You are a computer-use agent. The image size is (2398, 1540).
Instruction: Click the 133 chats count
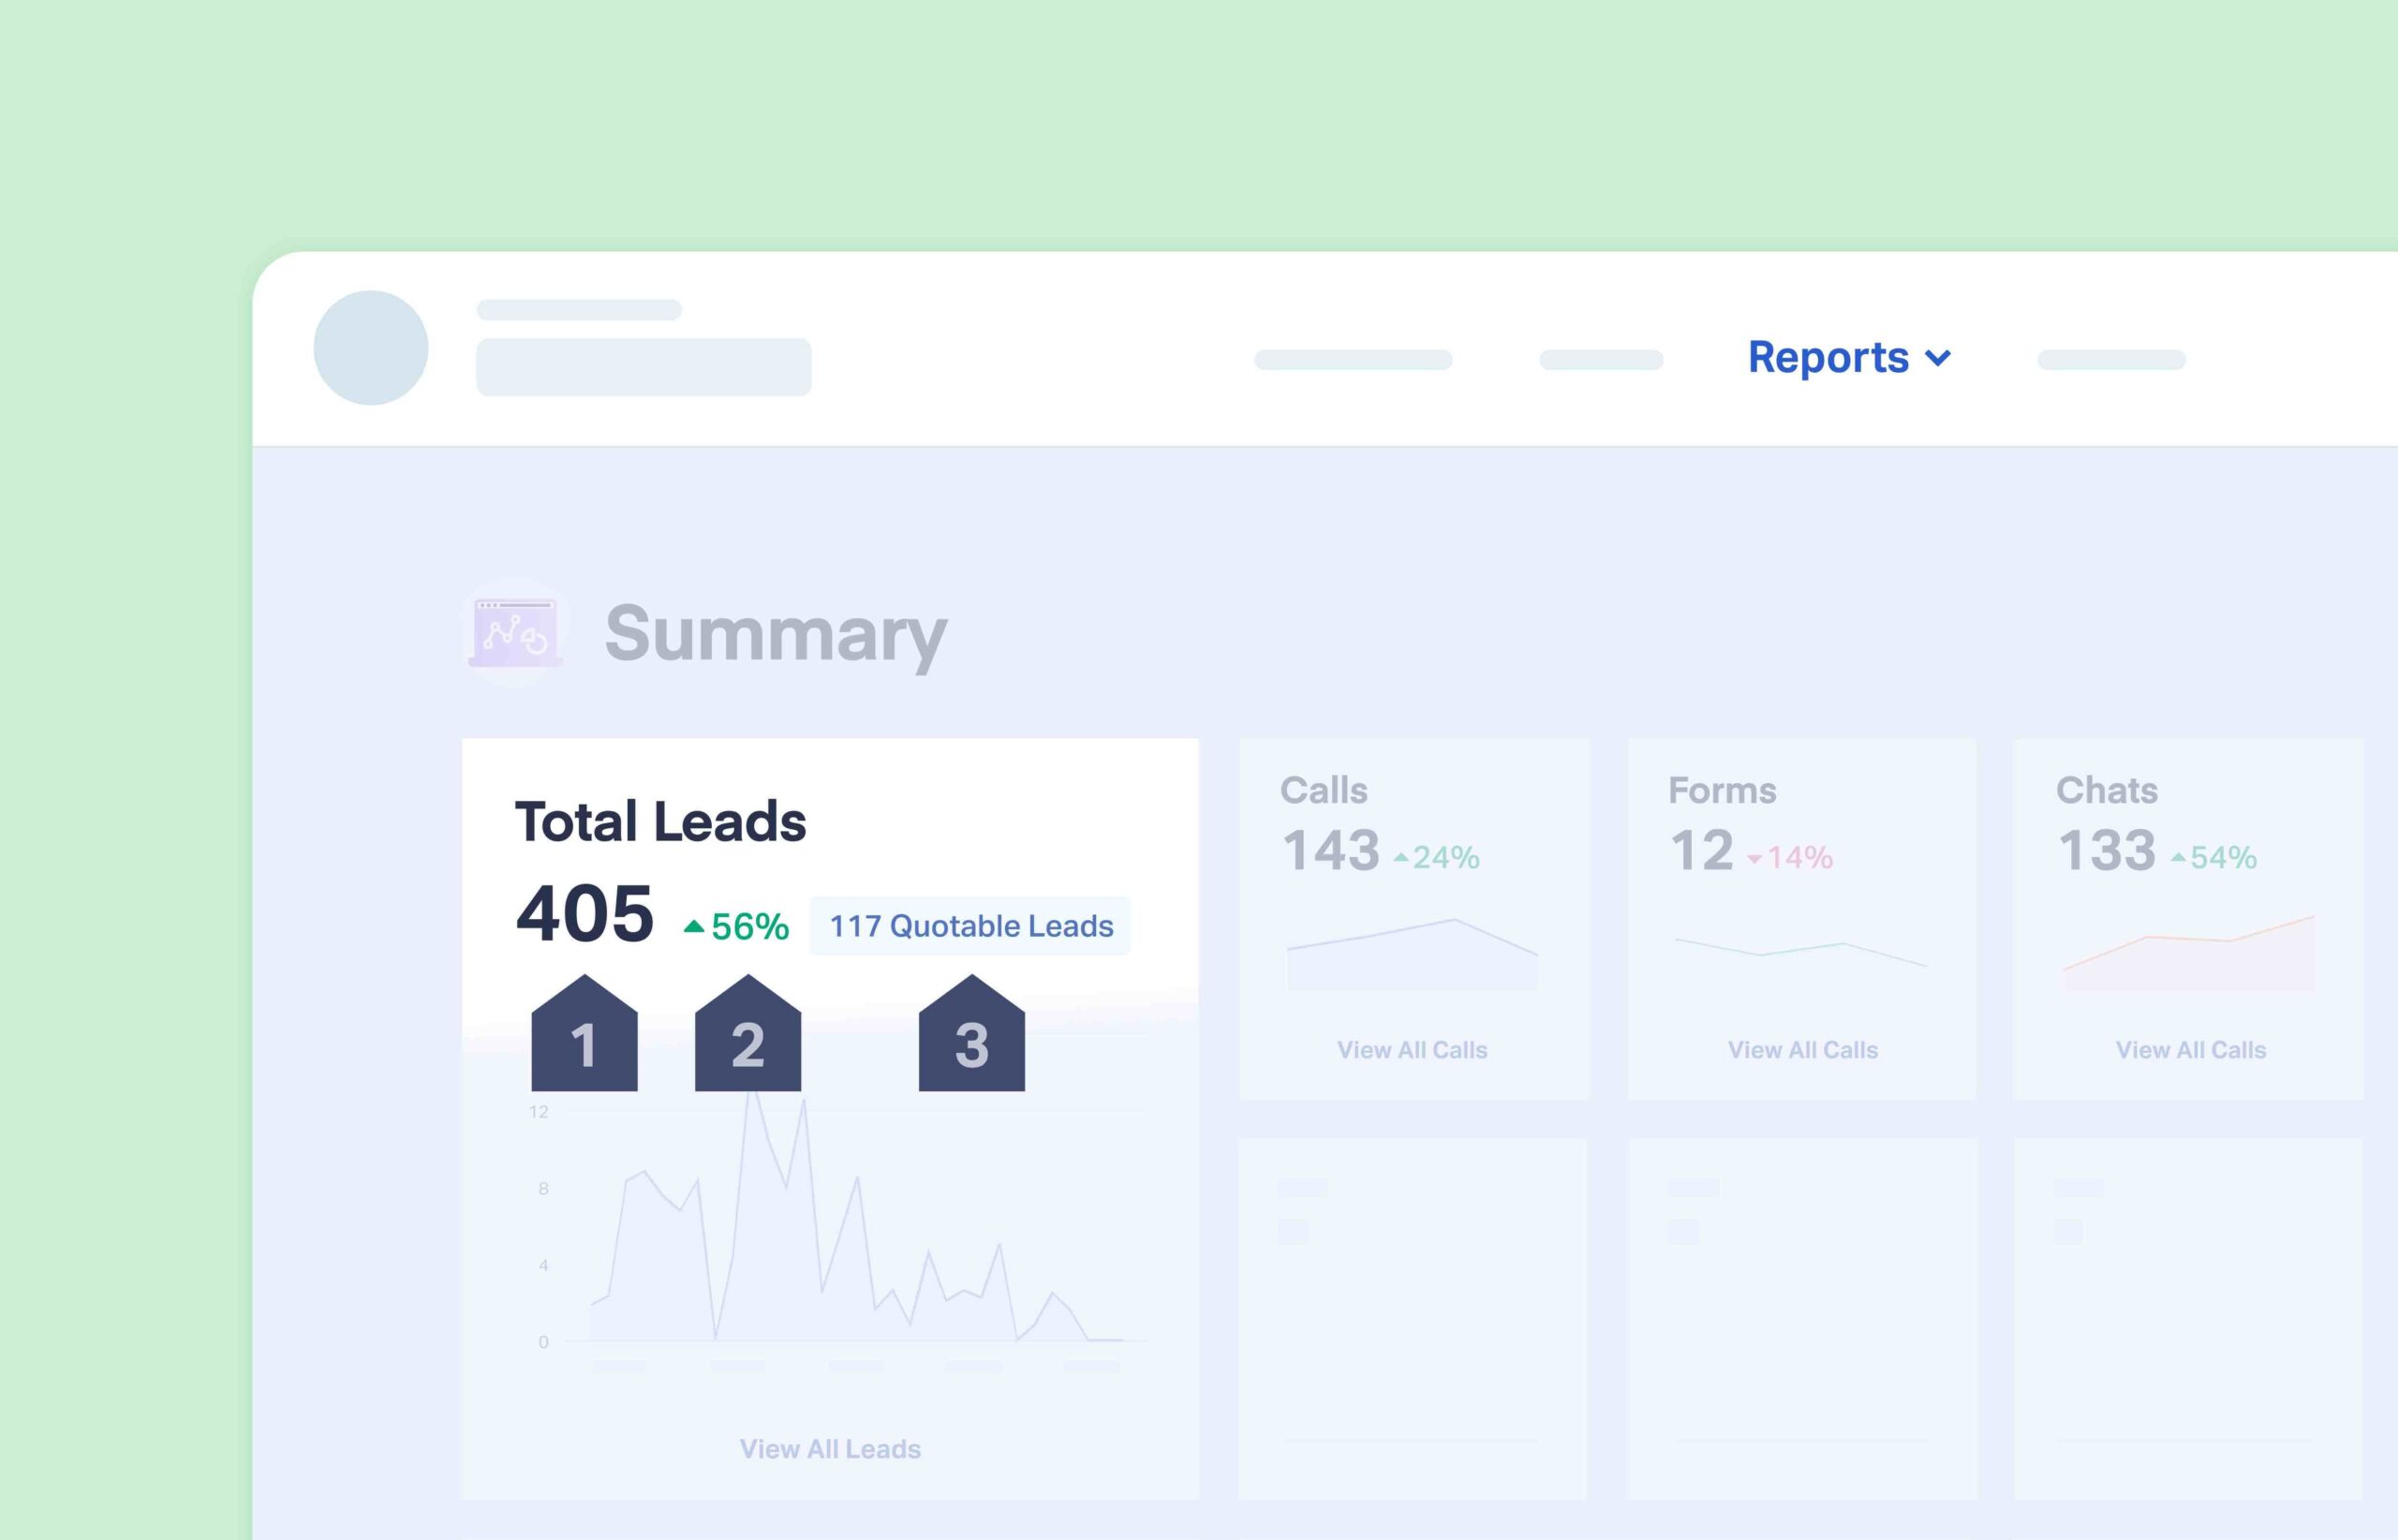click(2107, 851)
